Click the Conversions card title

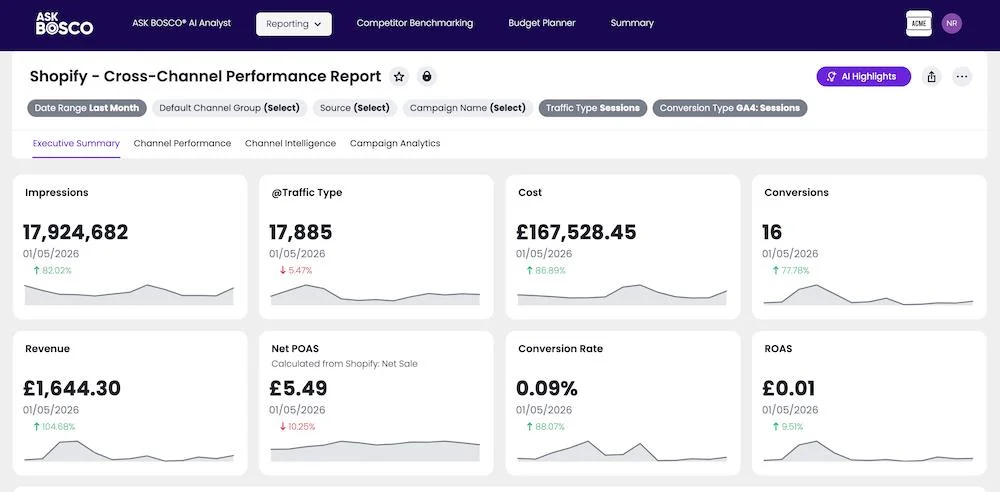click(796, 192)
